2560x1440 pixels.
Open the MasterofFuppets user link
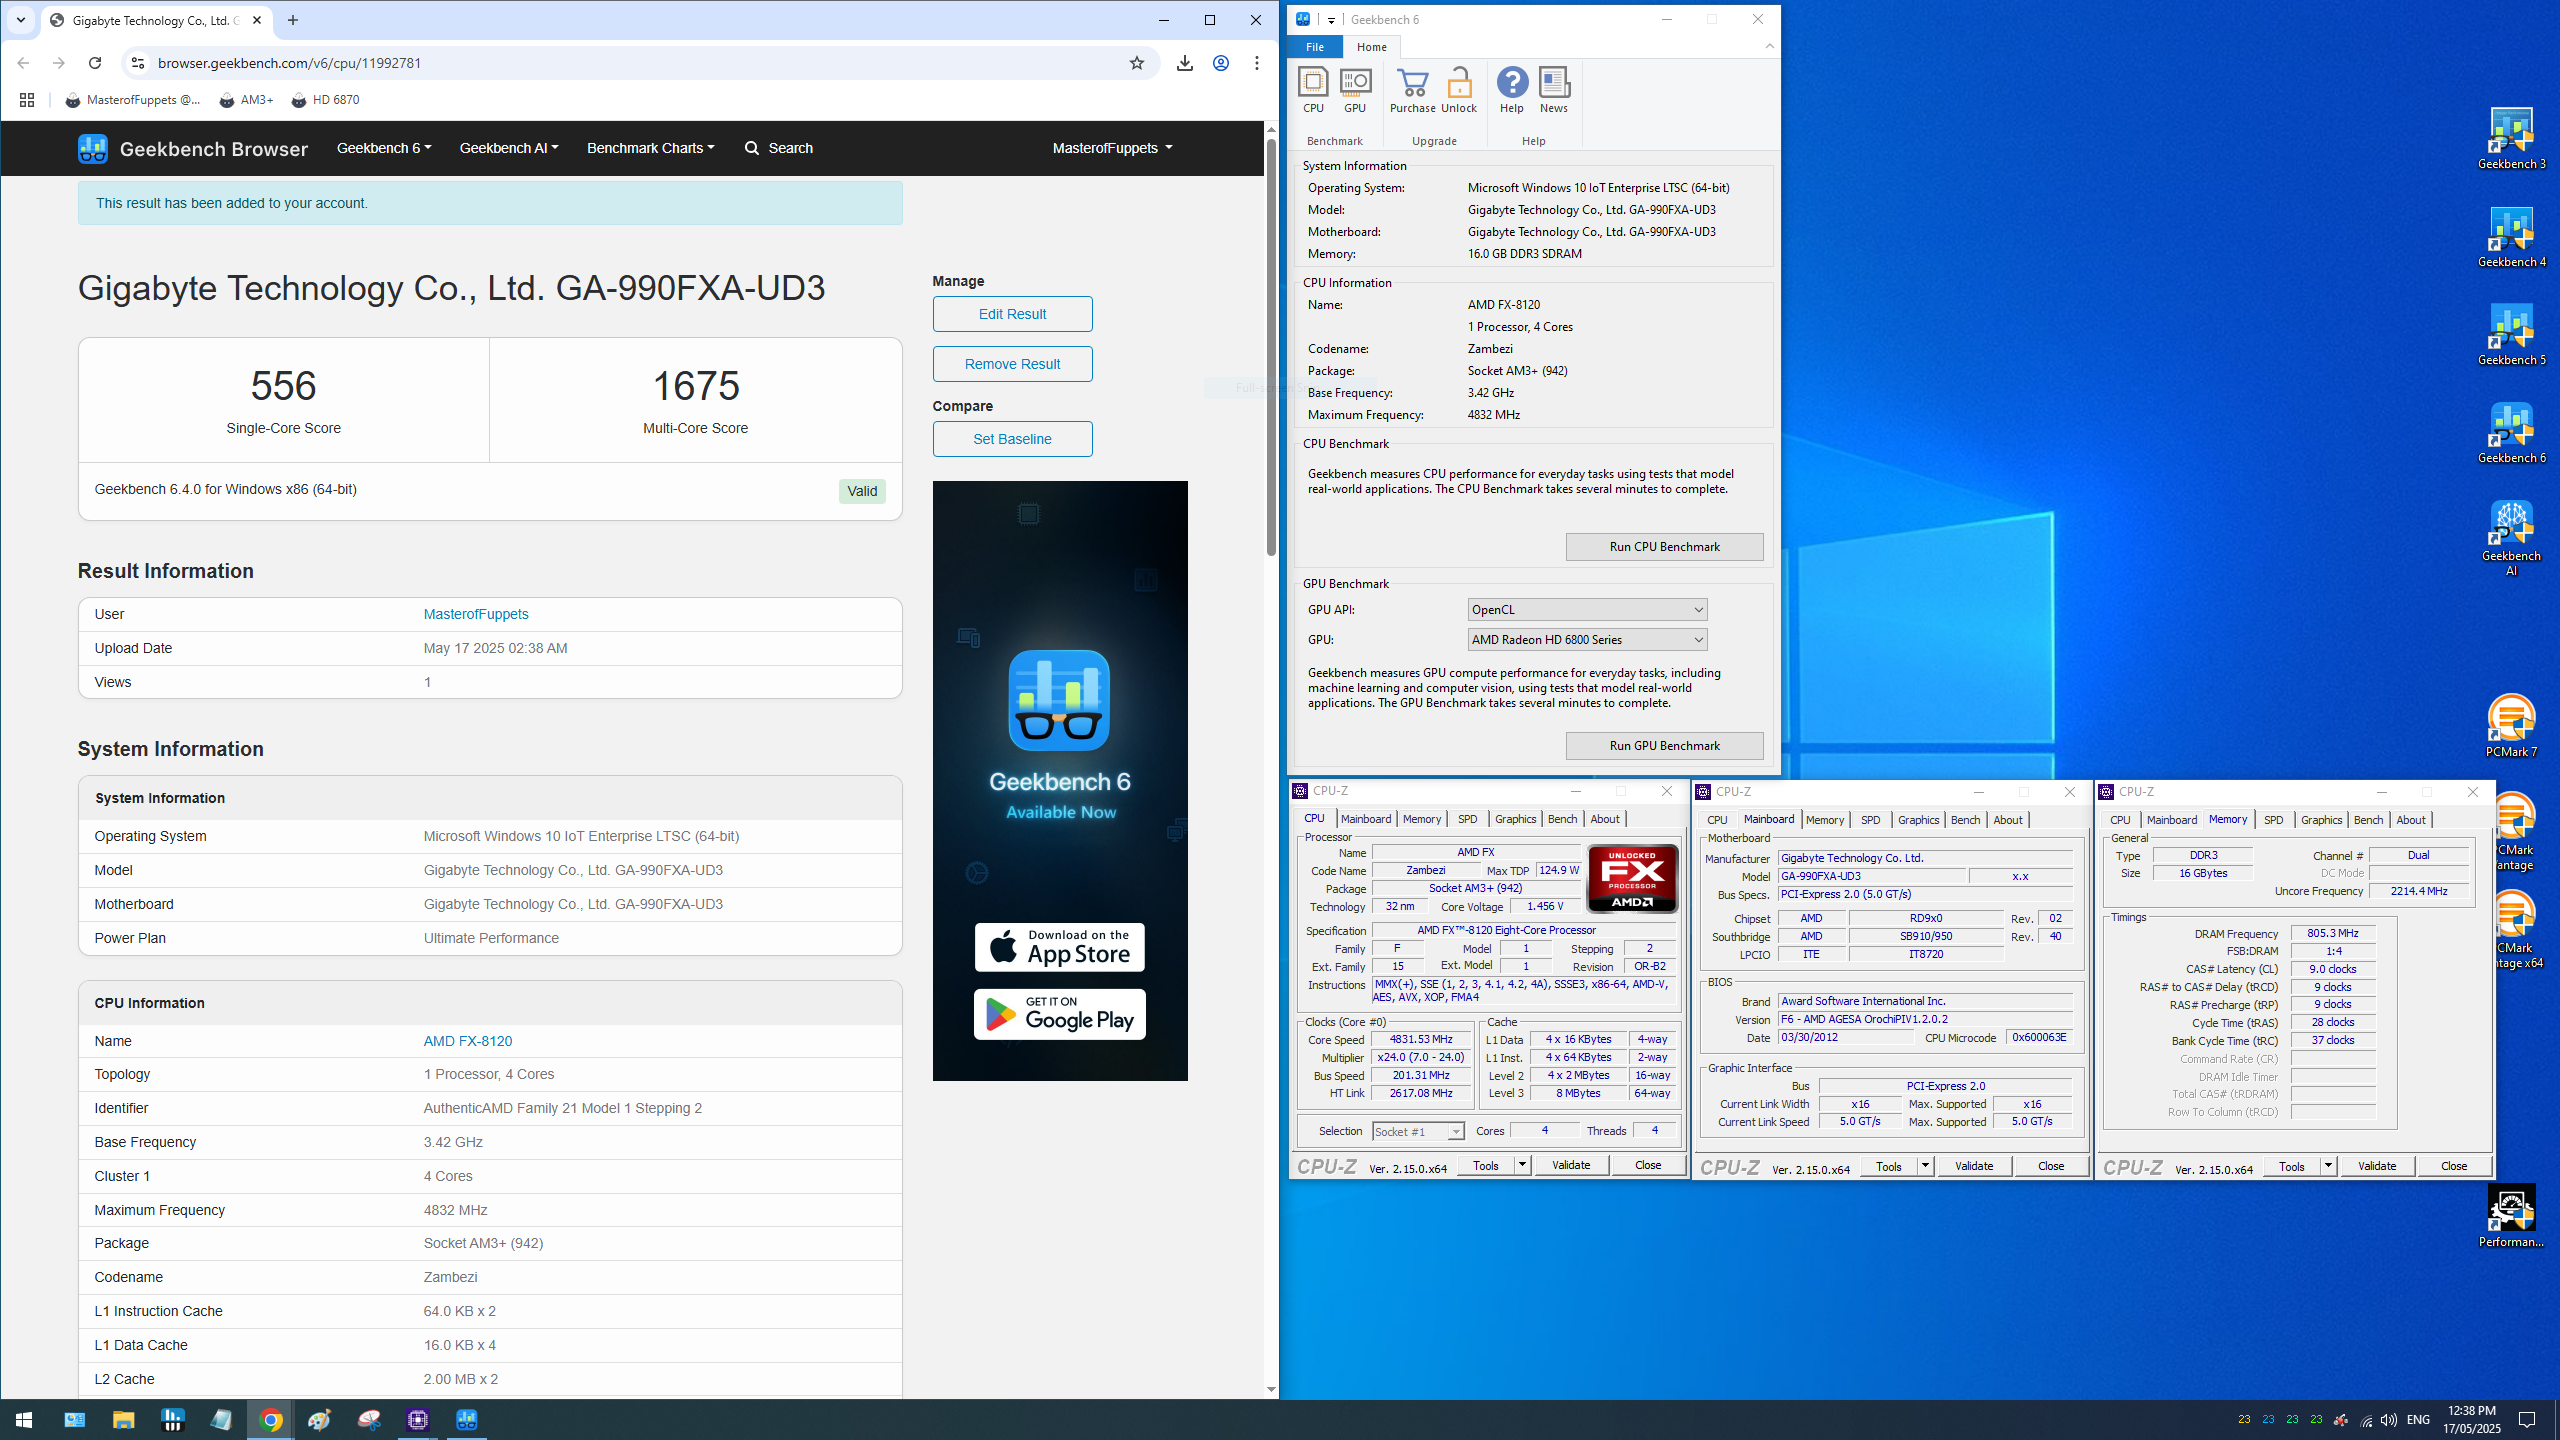pyautogui.click(x=476, y=614)
